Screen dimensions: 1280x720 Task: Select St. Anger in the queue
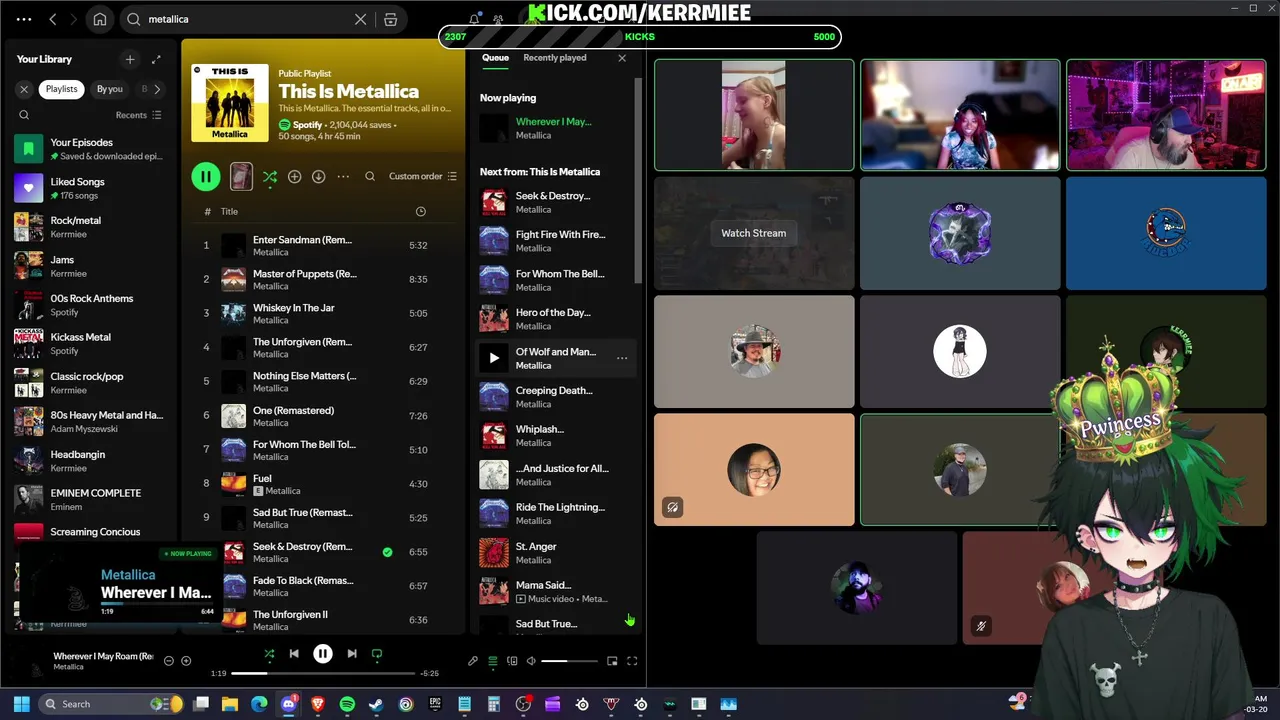(555, 553)
